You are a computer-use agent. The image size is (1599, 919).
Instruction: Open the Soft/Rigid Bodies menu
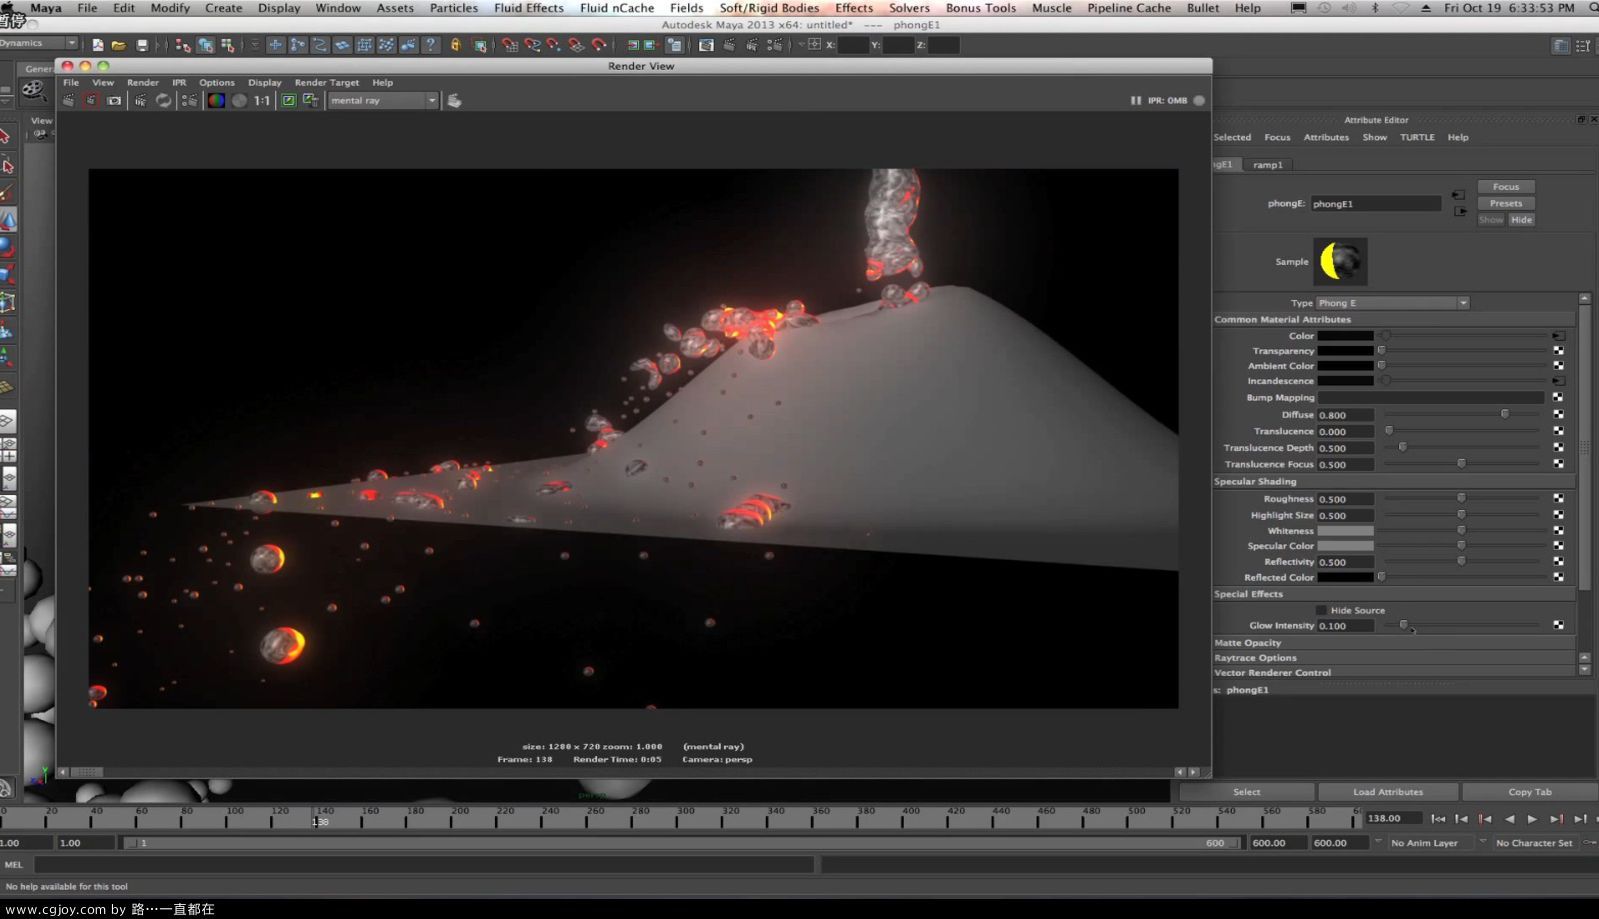(769, 7)
